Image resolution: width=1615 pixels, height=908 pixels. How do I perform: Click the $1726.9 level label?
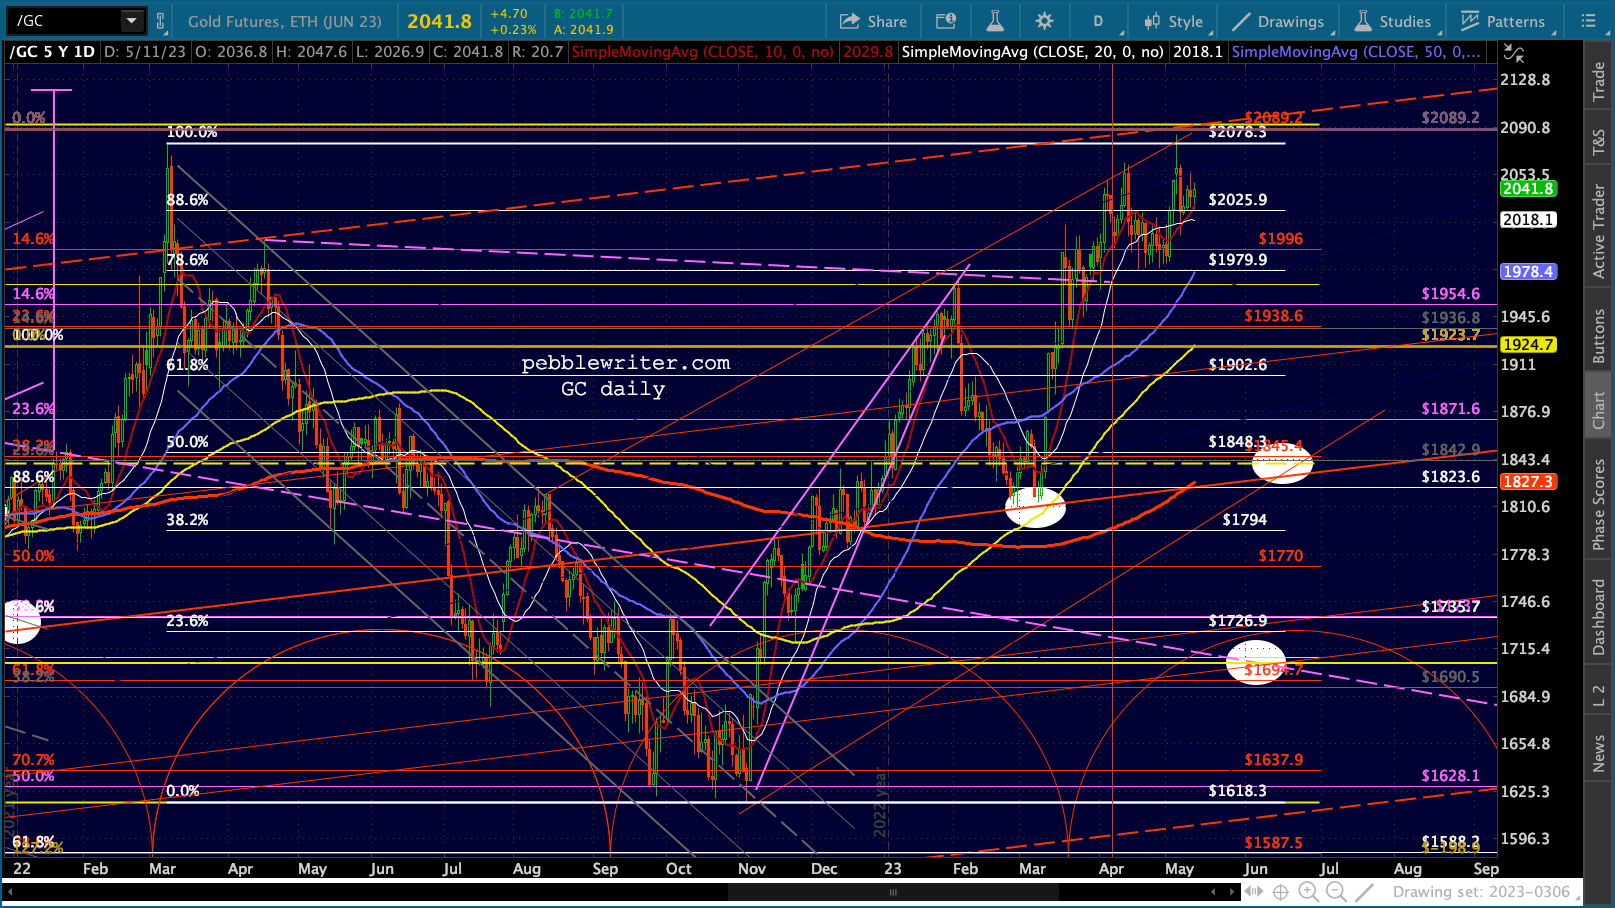click(1238, 621)
